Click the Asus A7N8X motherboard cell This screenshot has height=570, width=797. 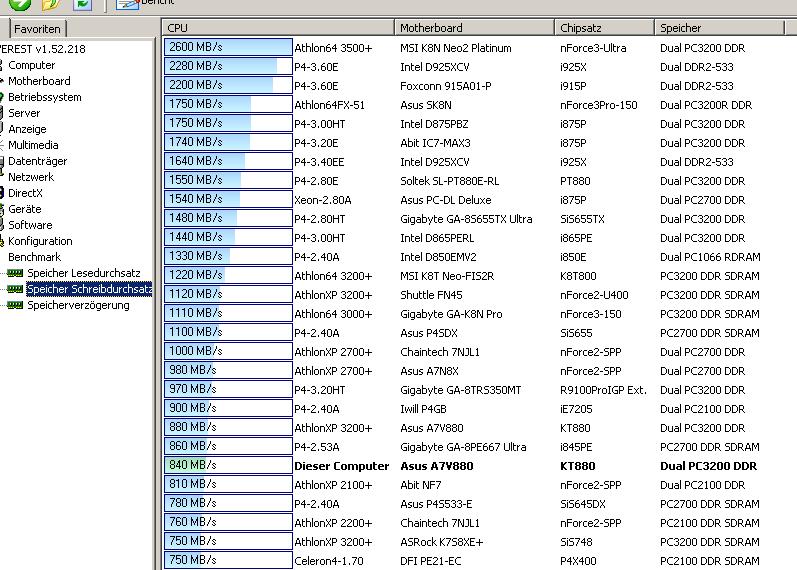coord(430,371)
